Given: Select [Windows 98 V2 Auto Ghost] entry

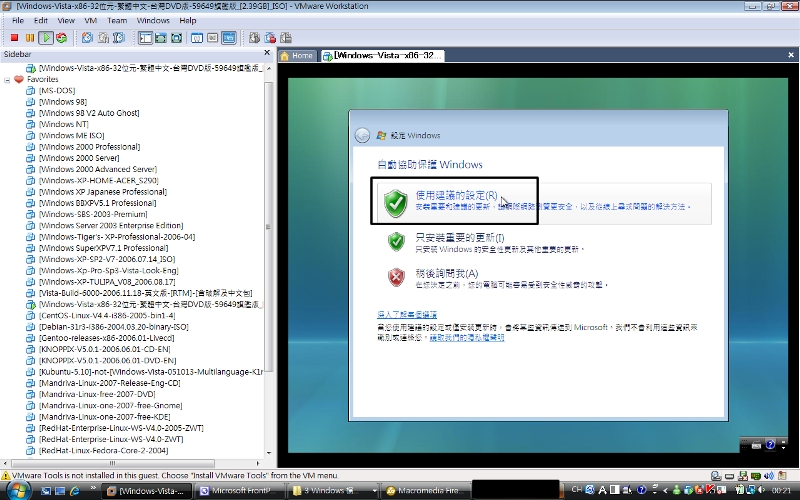Looking at the screenshot, I should click(89, 113).
